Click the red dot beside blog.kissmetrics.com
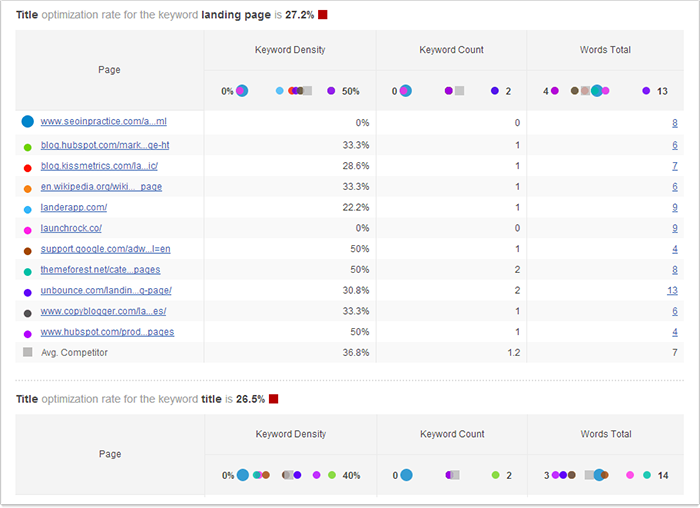This screenshot has width=700, height=508. [x=27, y=167]
